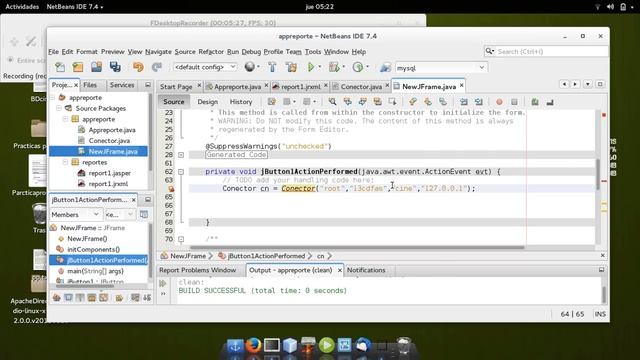Open the Tools menu
Image resolution: width=640 pixels, height=360 pixels.
pyautogui.click(x=313, y=52)
